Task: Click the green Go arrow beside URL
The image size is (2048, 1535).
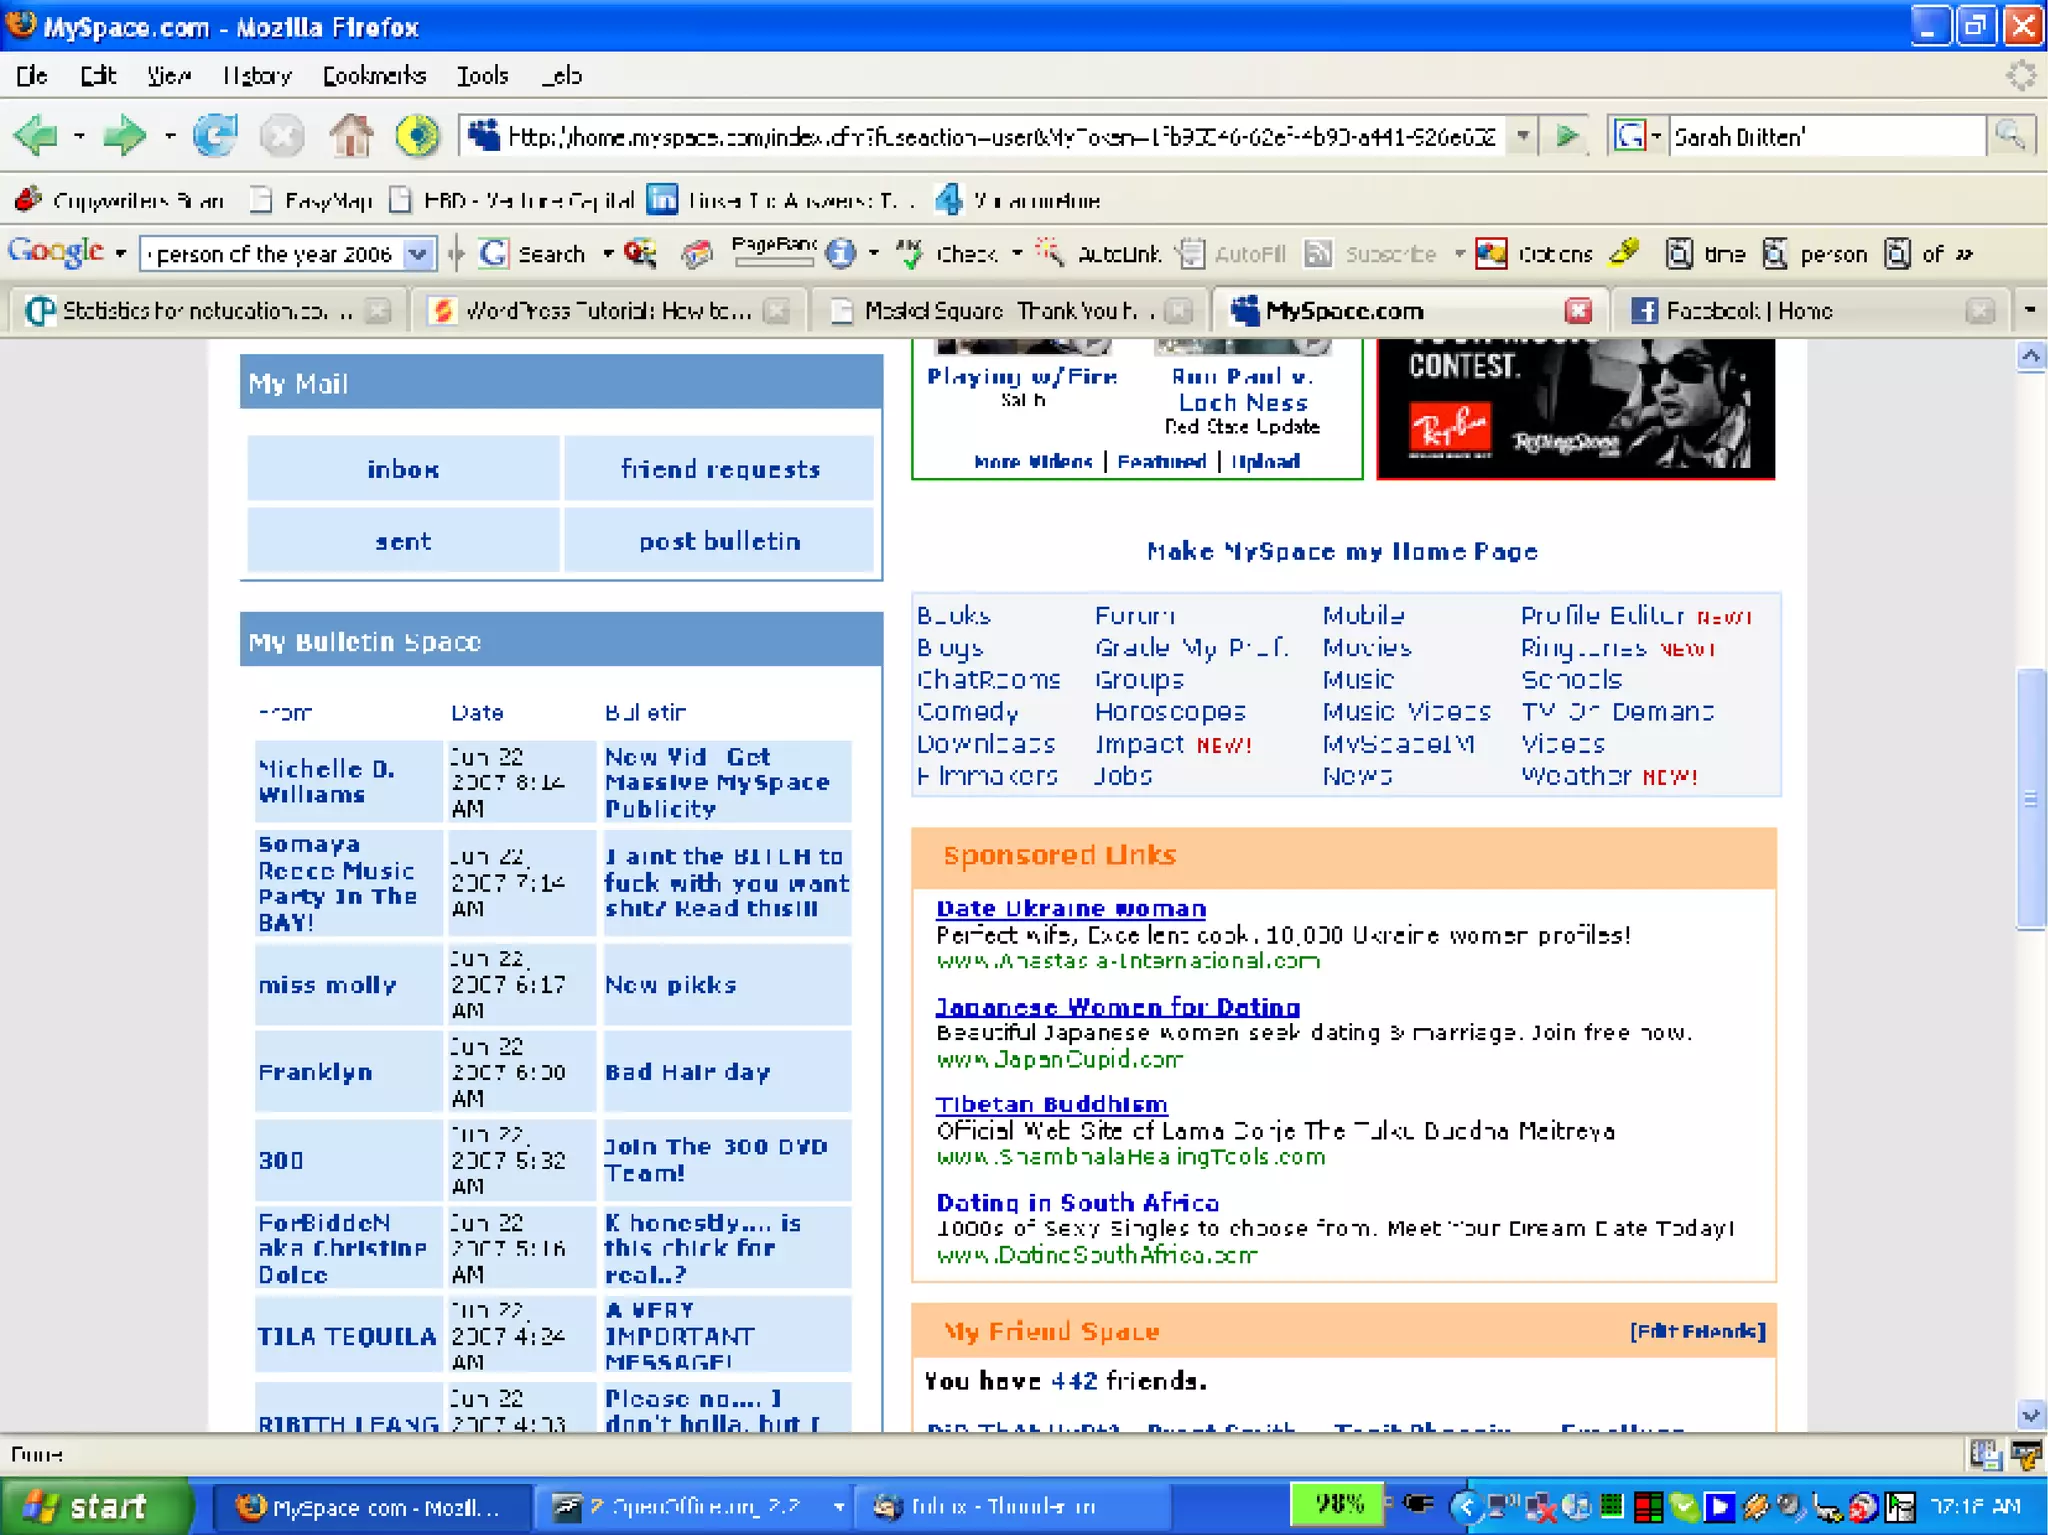Action: [1567, 136]
